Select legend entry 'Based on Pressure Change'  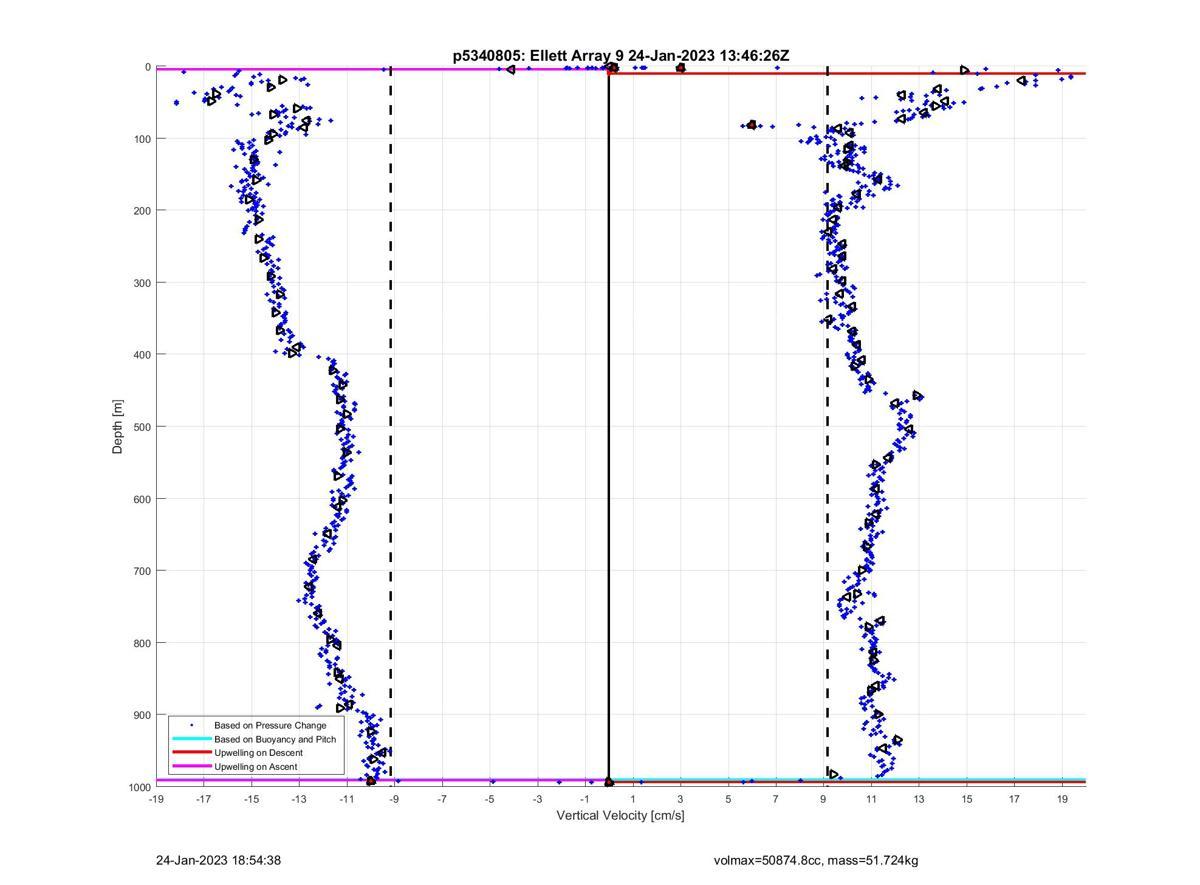270,725
